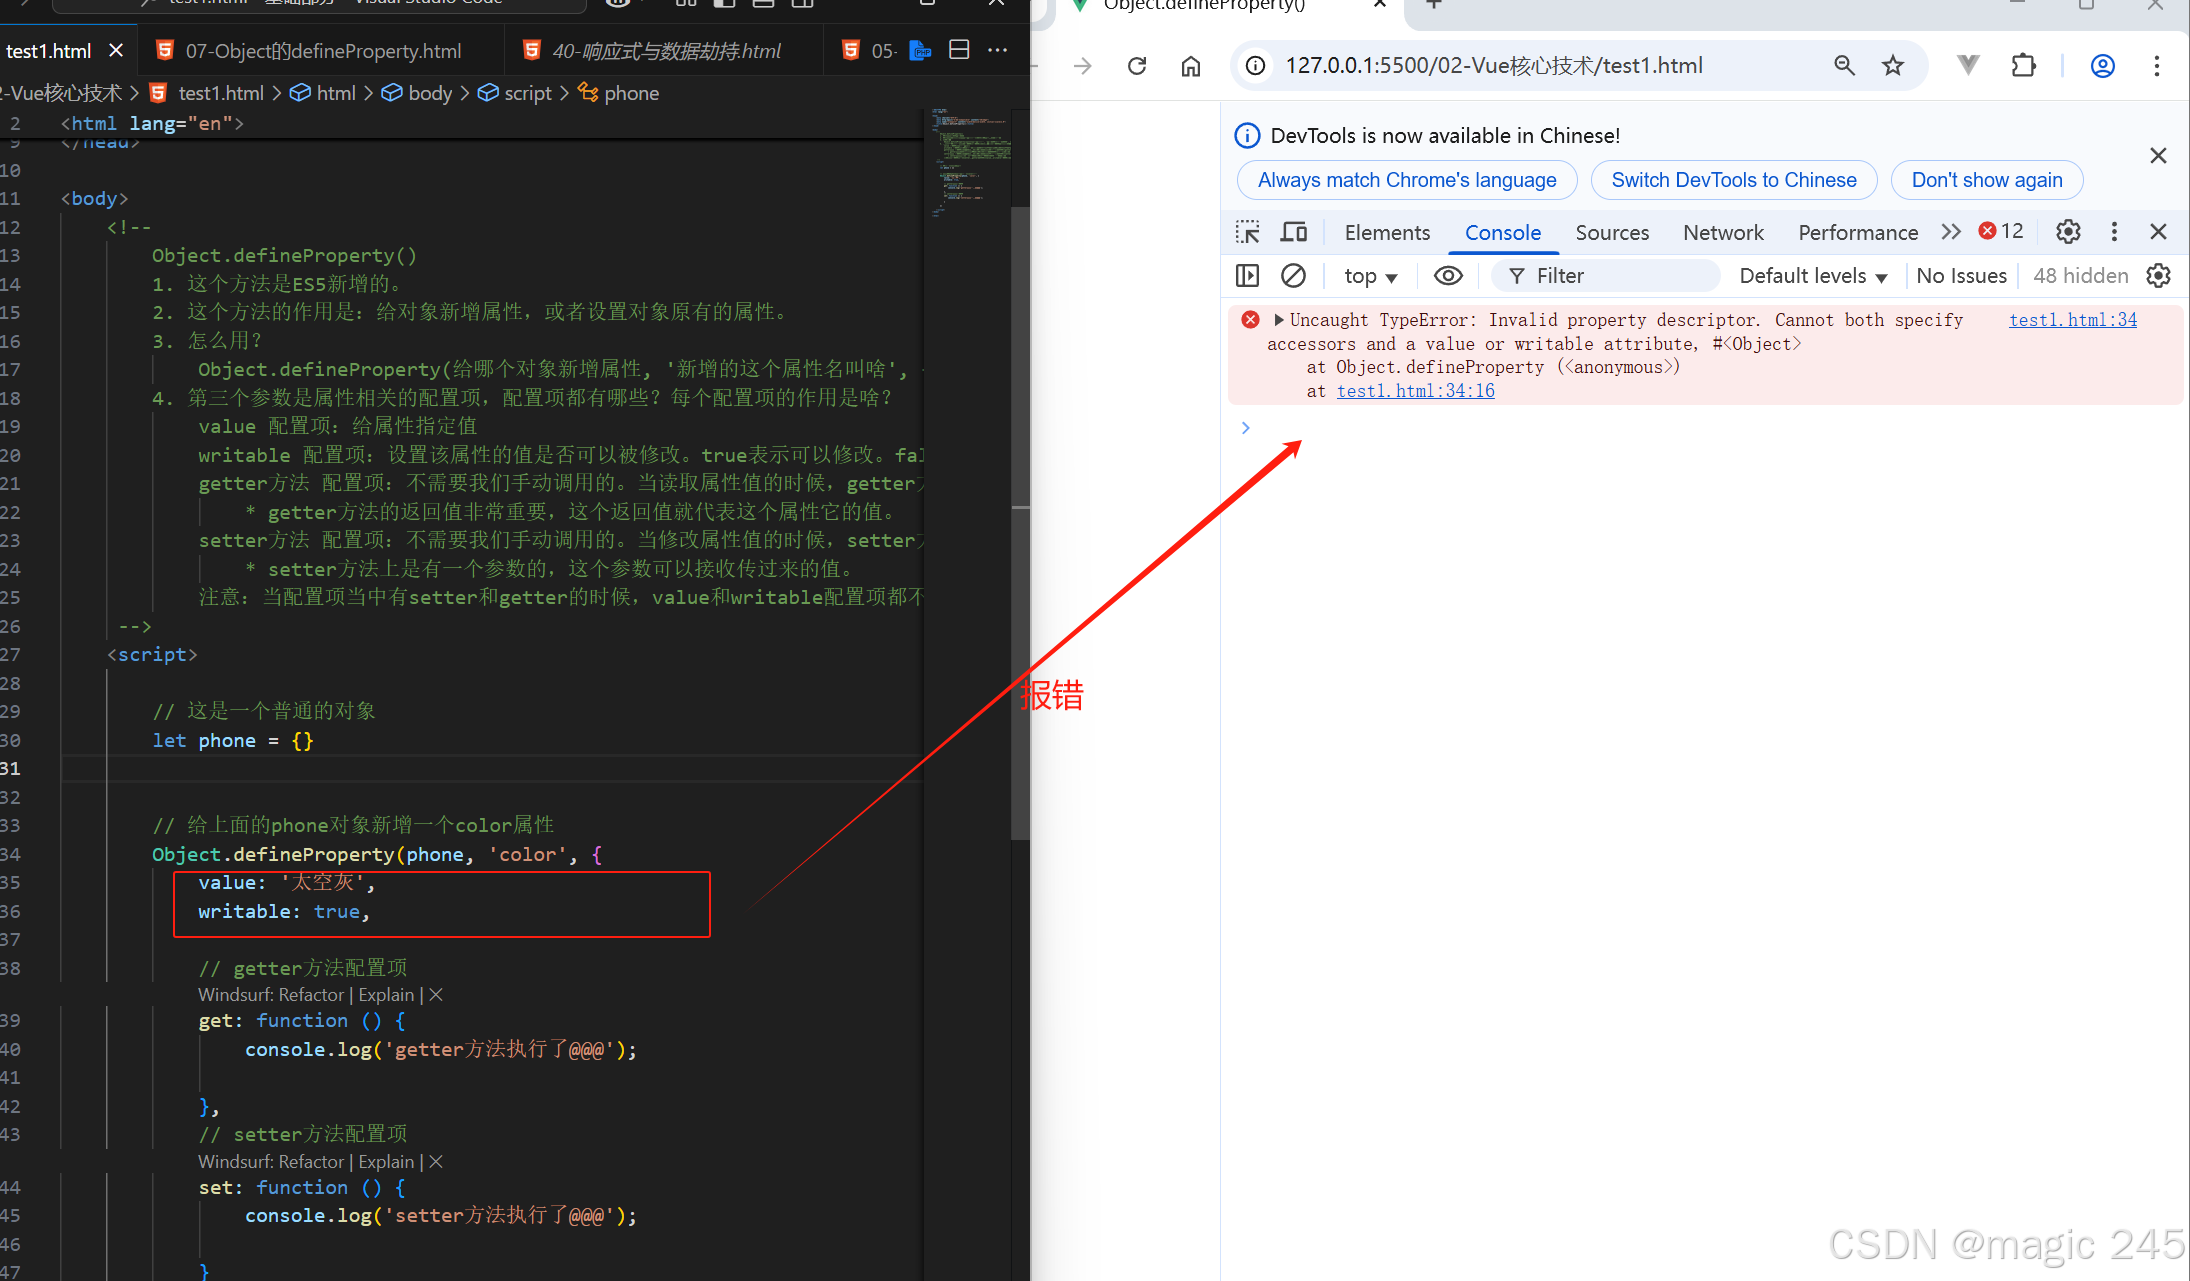Click the live expression eye icon
This screenshot has height=1281, width=2190.
[x=1448, y=275]
